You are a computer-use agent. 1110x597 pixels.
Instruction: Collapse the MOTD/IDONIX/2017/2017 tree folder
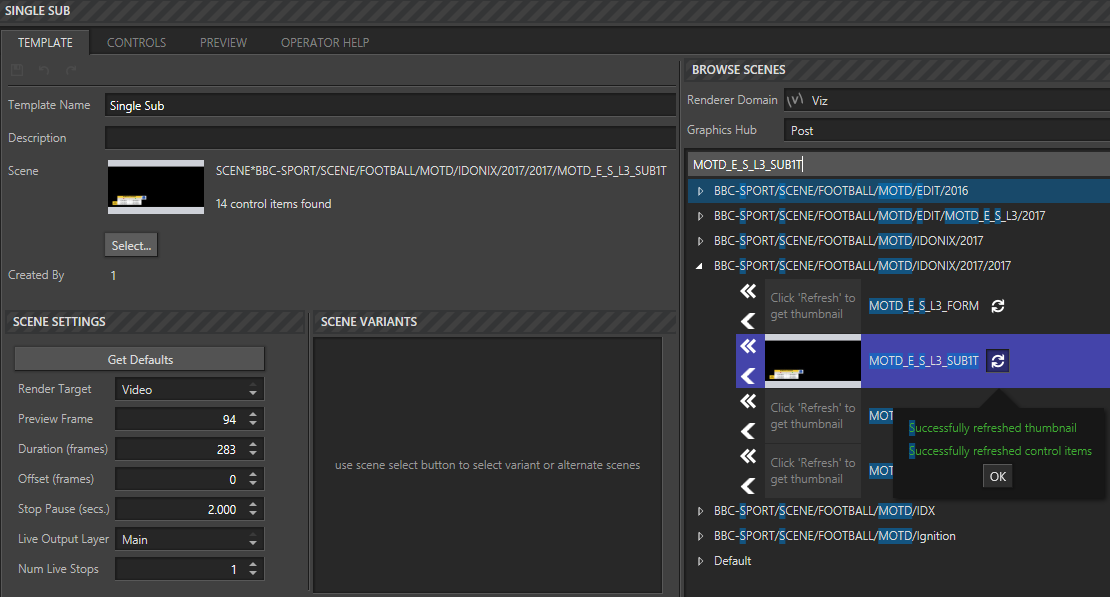pyautogui.click(x=700, y=266)
